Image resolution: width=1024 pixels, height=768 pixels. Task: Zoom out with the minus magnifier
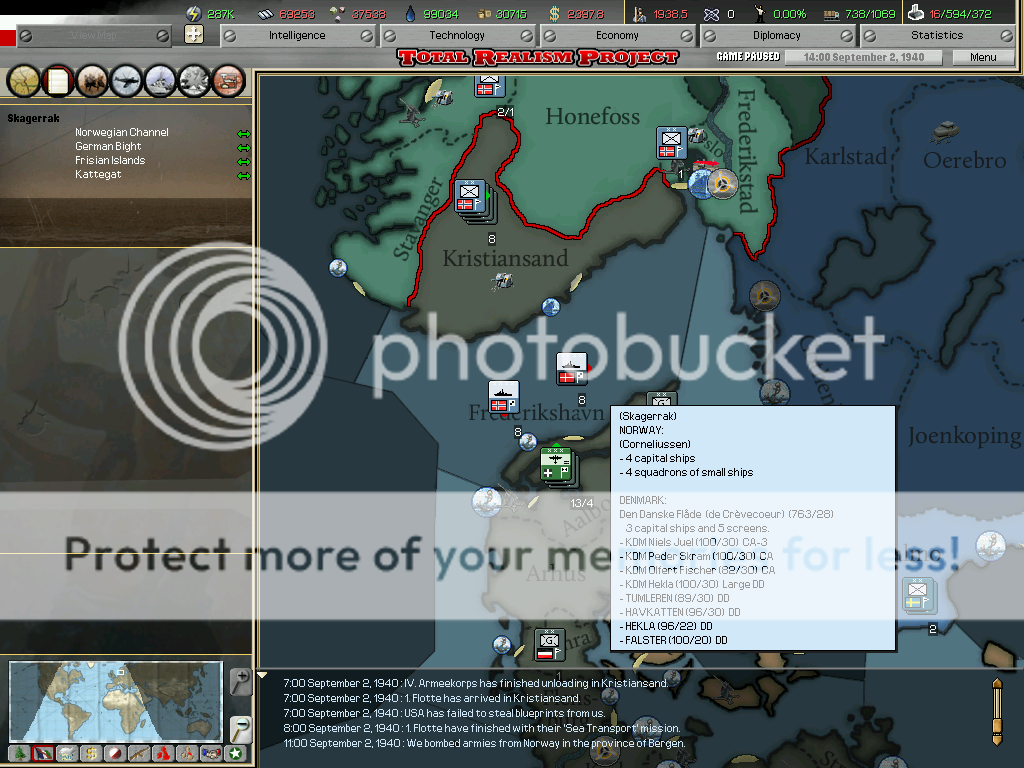click(x=240, y=727)
